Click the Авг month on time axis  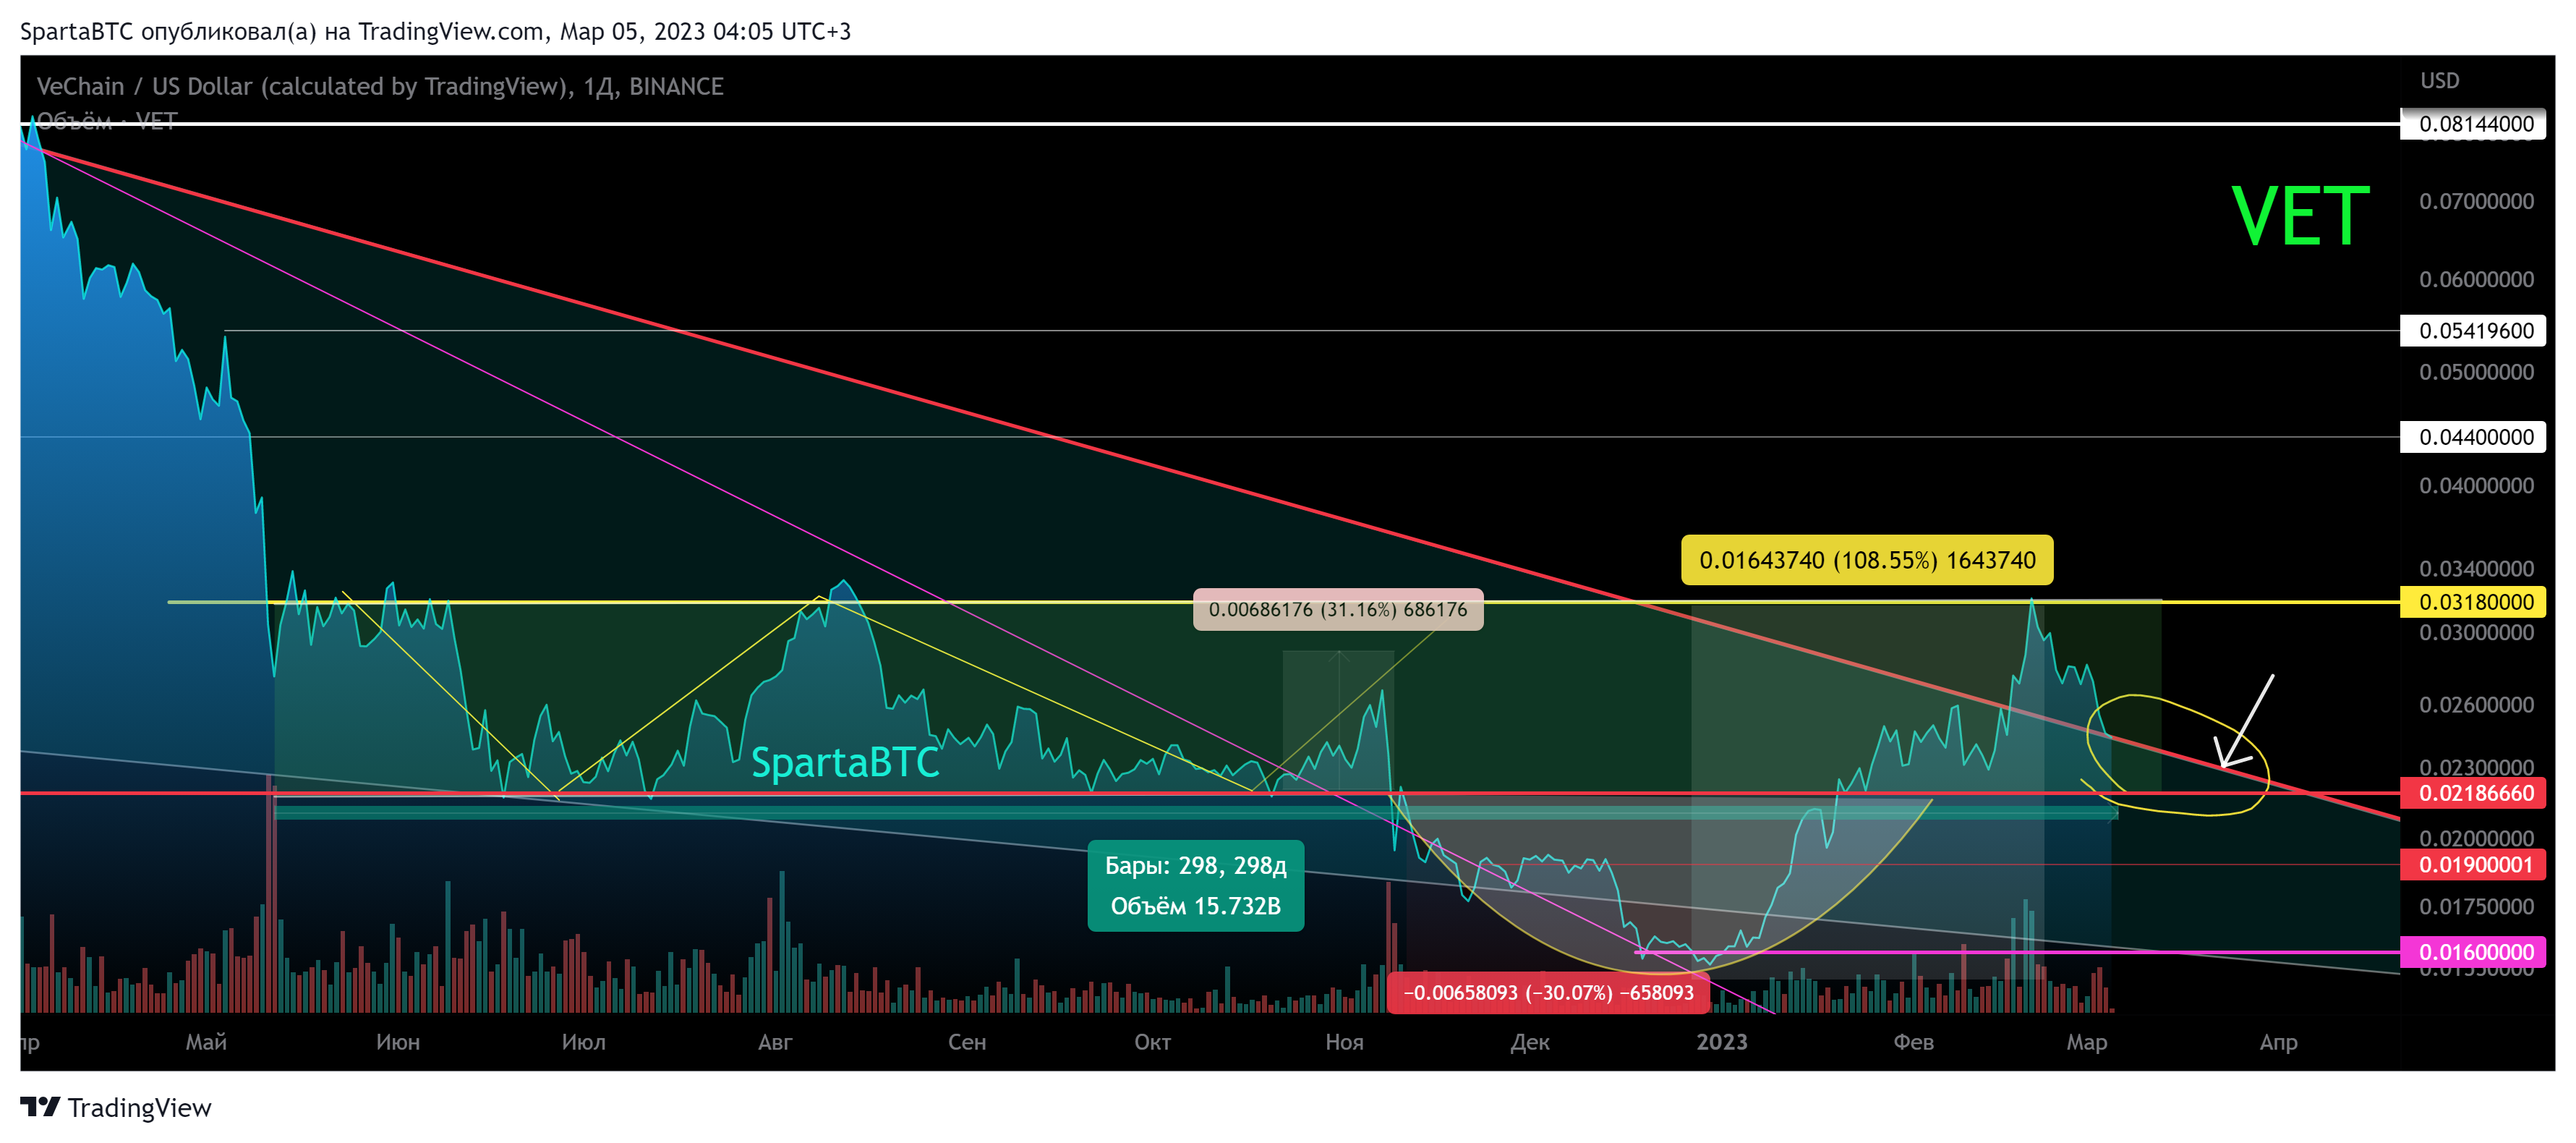coord(775,1042)
